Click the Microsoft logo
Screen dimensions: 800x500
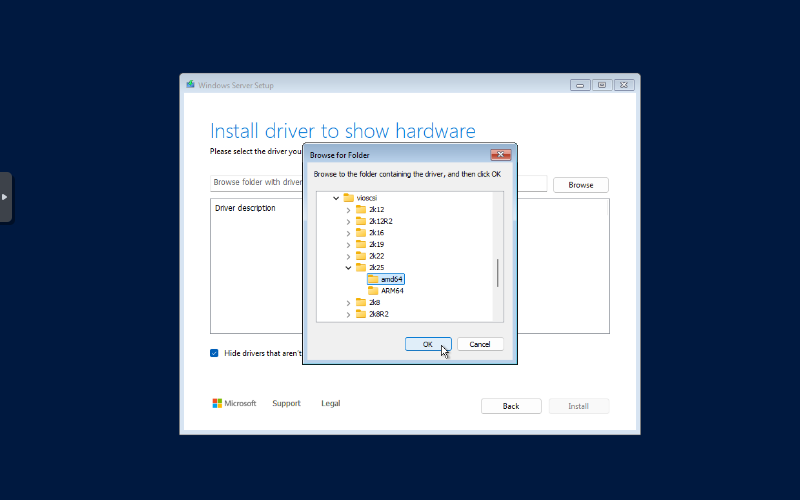pyautogui.click(x=217, y=403)
